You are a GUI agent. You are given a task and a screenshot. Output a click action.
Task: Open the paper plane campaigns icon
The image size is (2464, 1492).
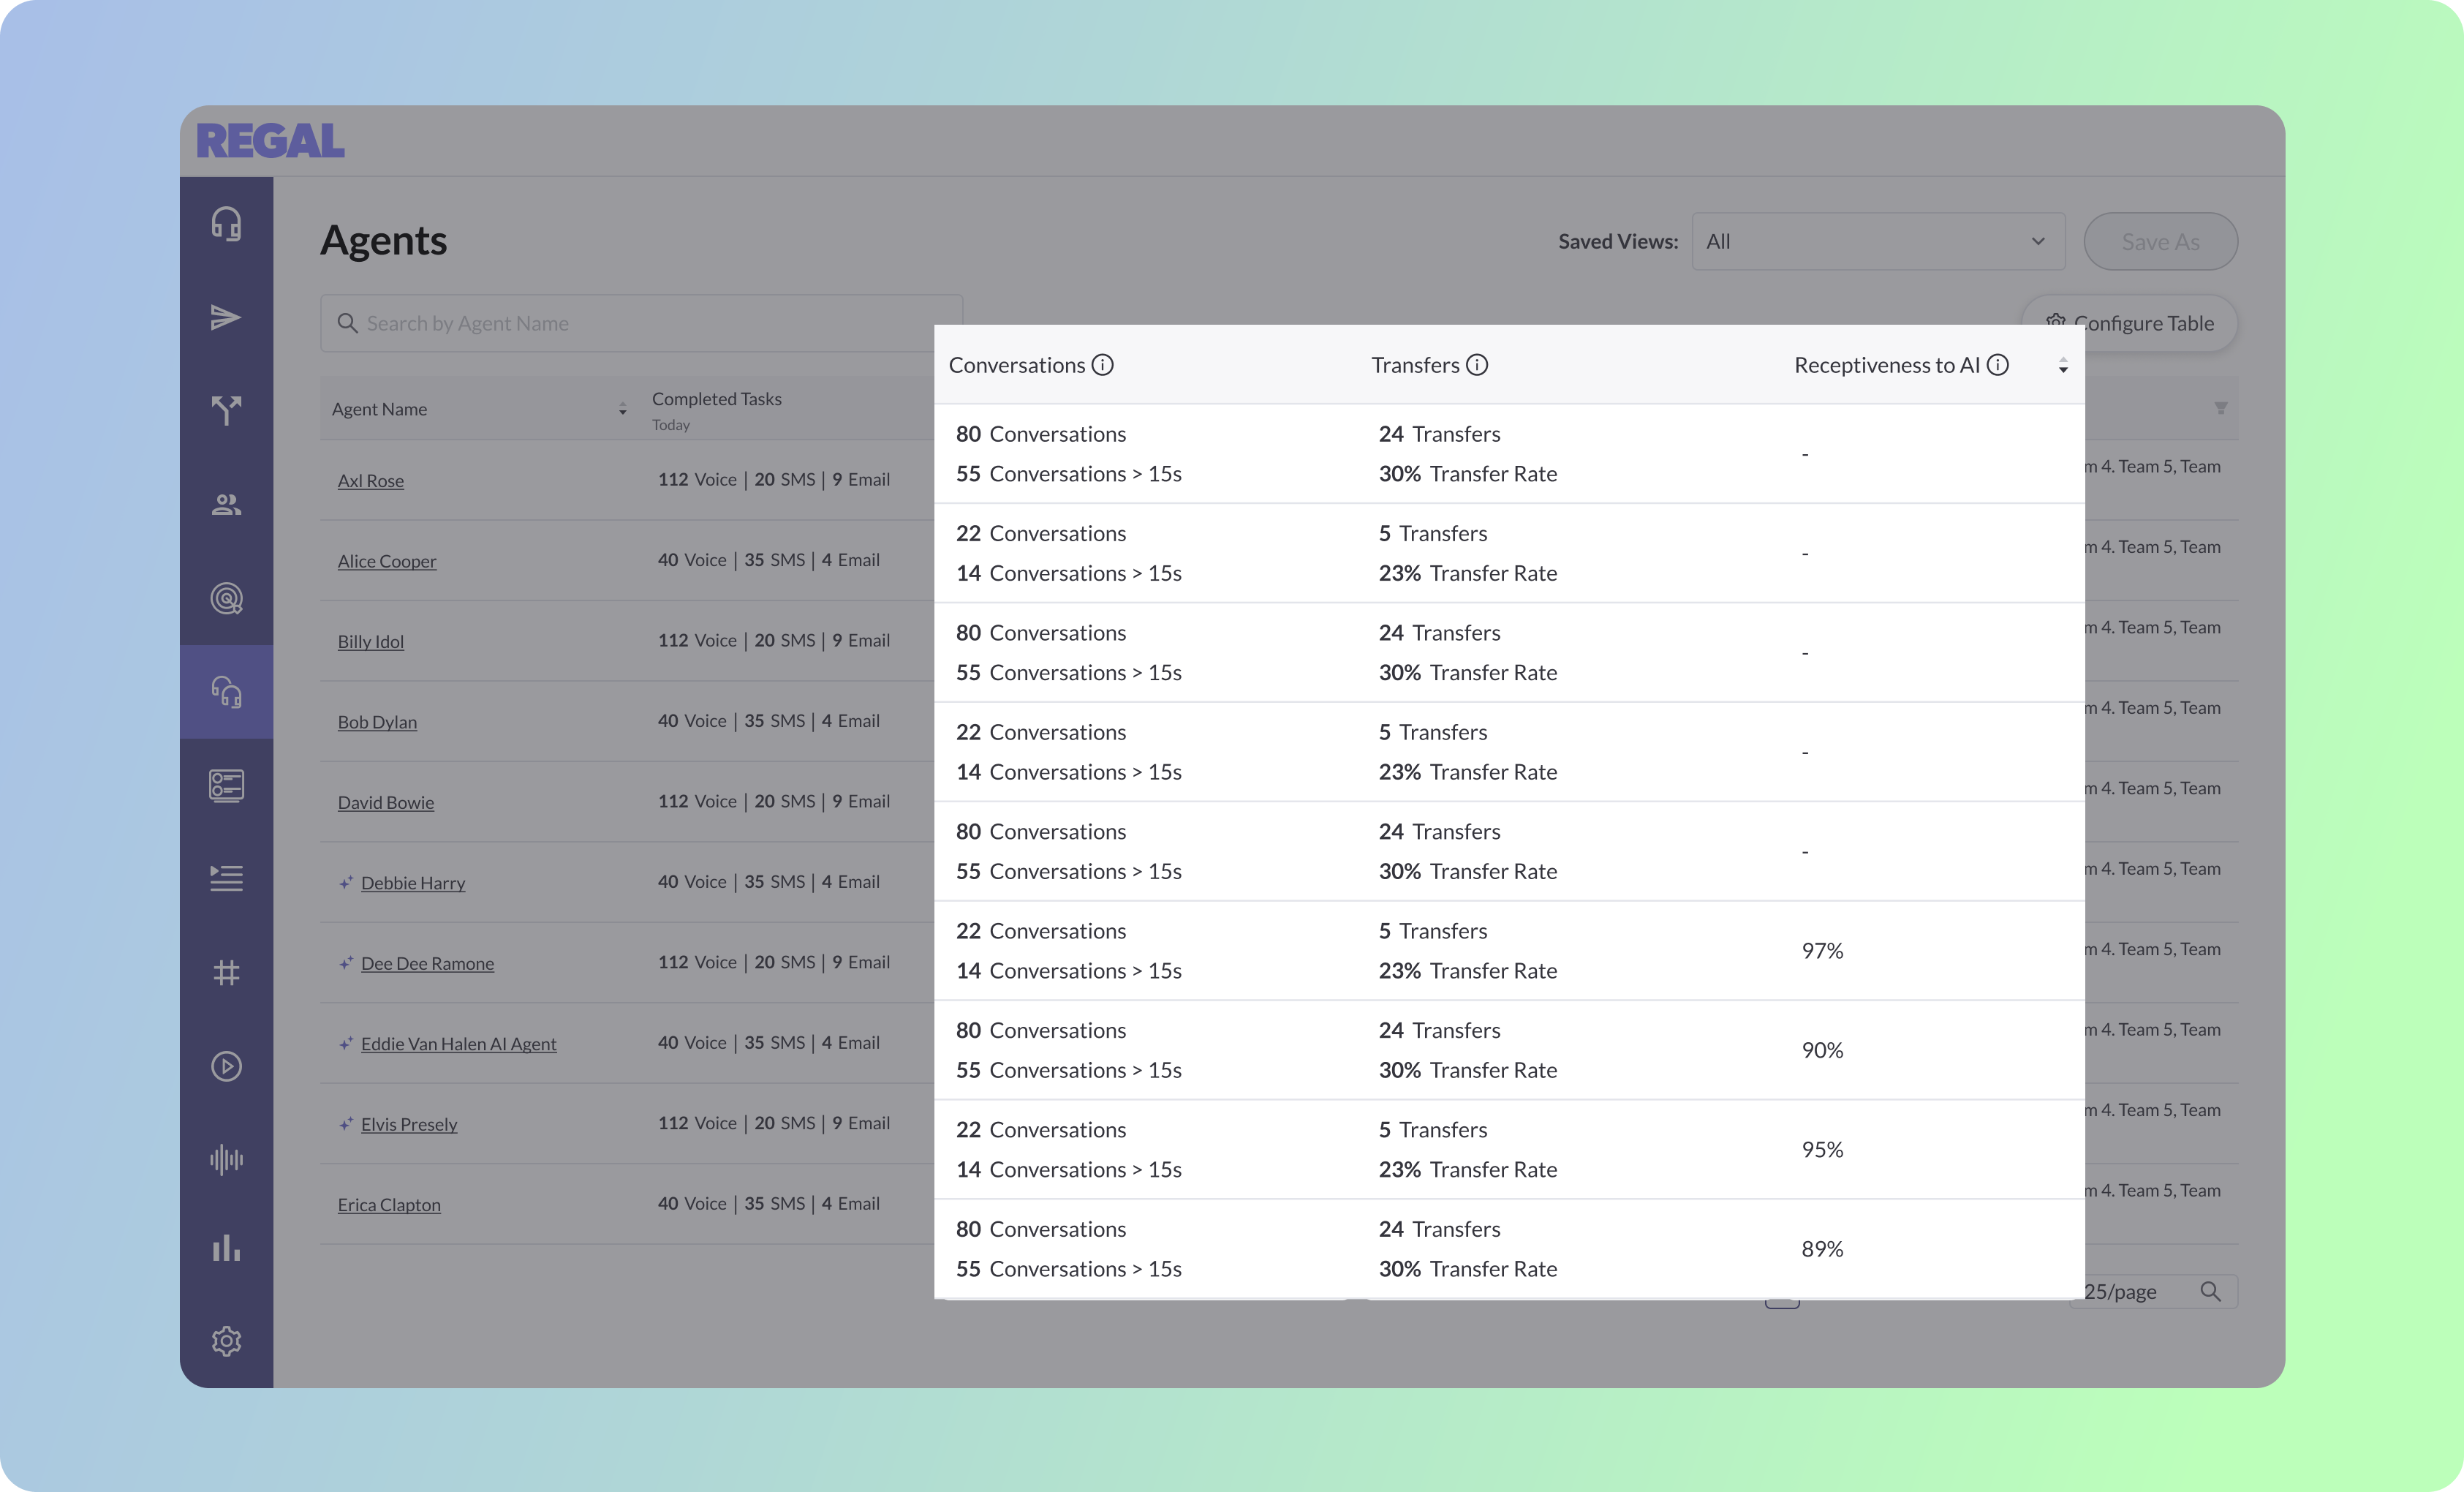tap(226, 317)
